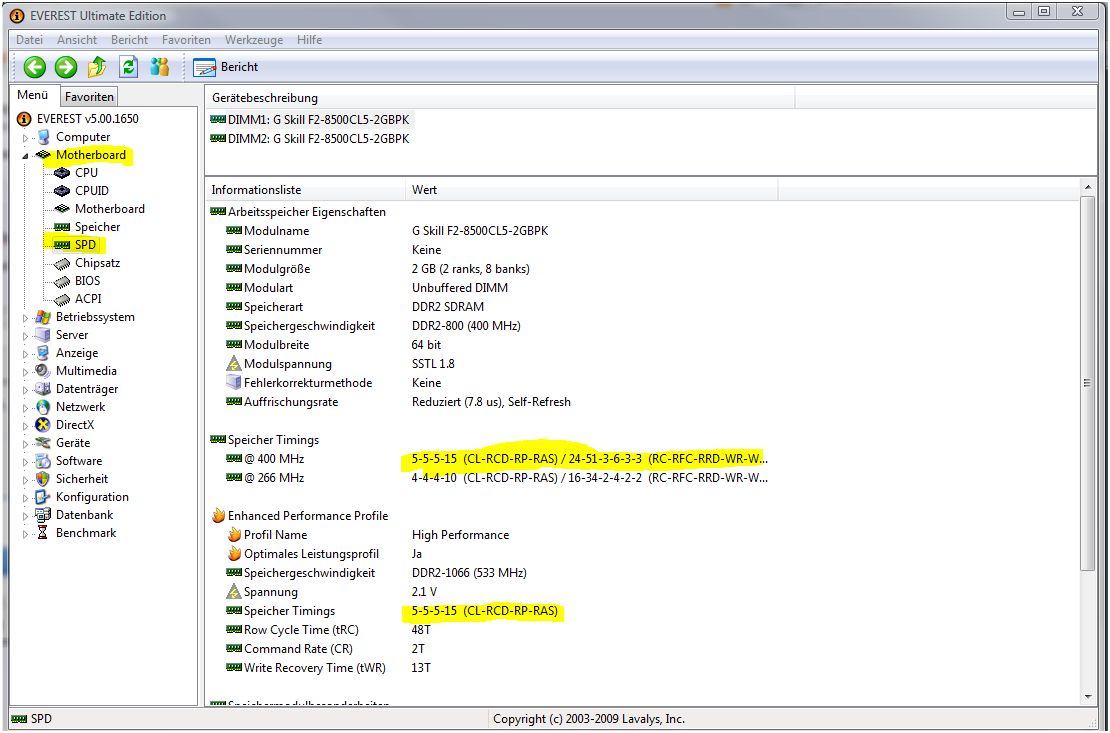The image size is (1110, 733).
Task: Collapse the Motherboard tree node
Action: (x=26, y=156)
